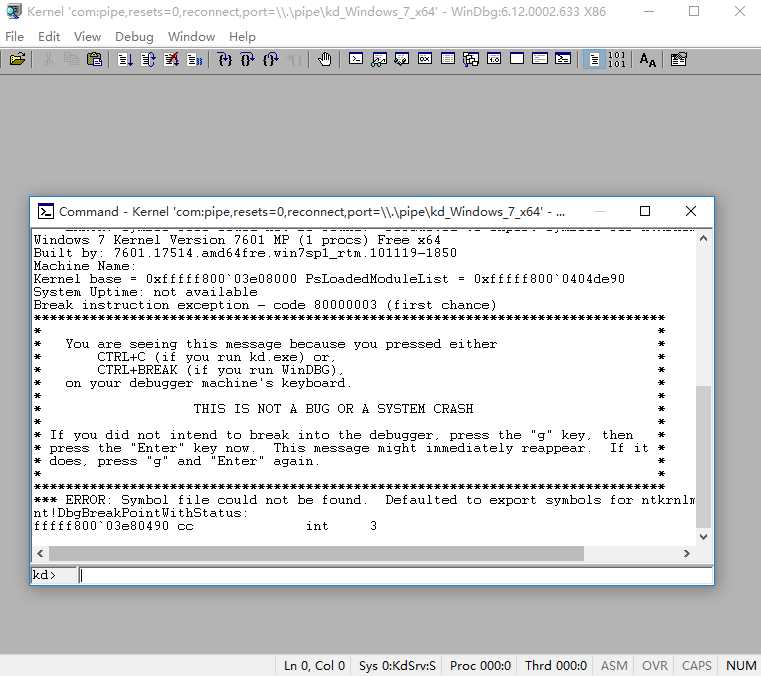This screenshot has height=676, width=761.
Task: Click the 'Windows 7 Kernel Version 7601' line
Action: click(x=237, y=240)
